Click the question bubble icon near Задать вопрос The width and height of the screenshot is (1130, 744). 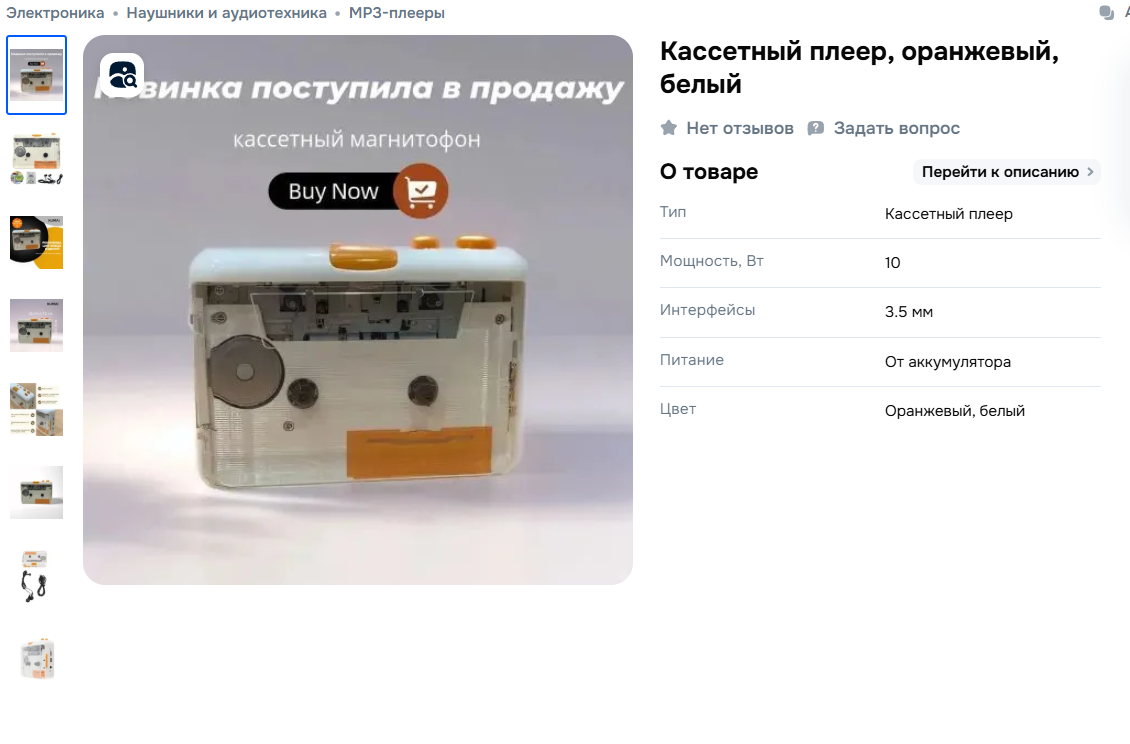pos(816,128)
